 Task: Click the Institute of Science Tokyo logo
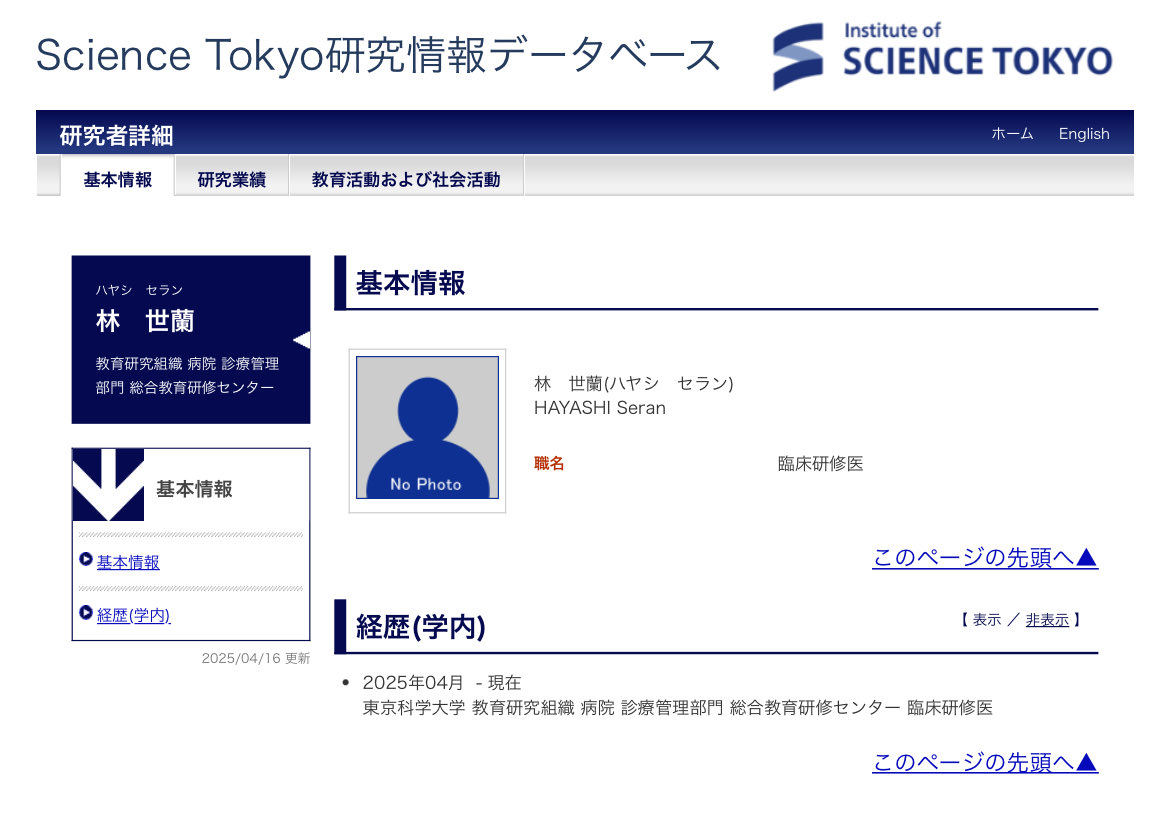941,55
